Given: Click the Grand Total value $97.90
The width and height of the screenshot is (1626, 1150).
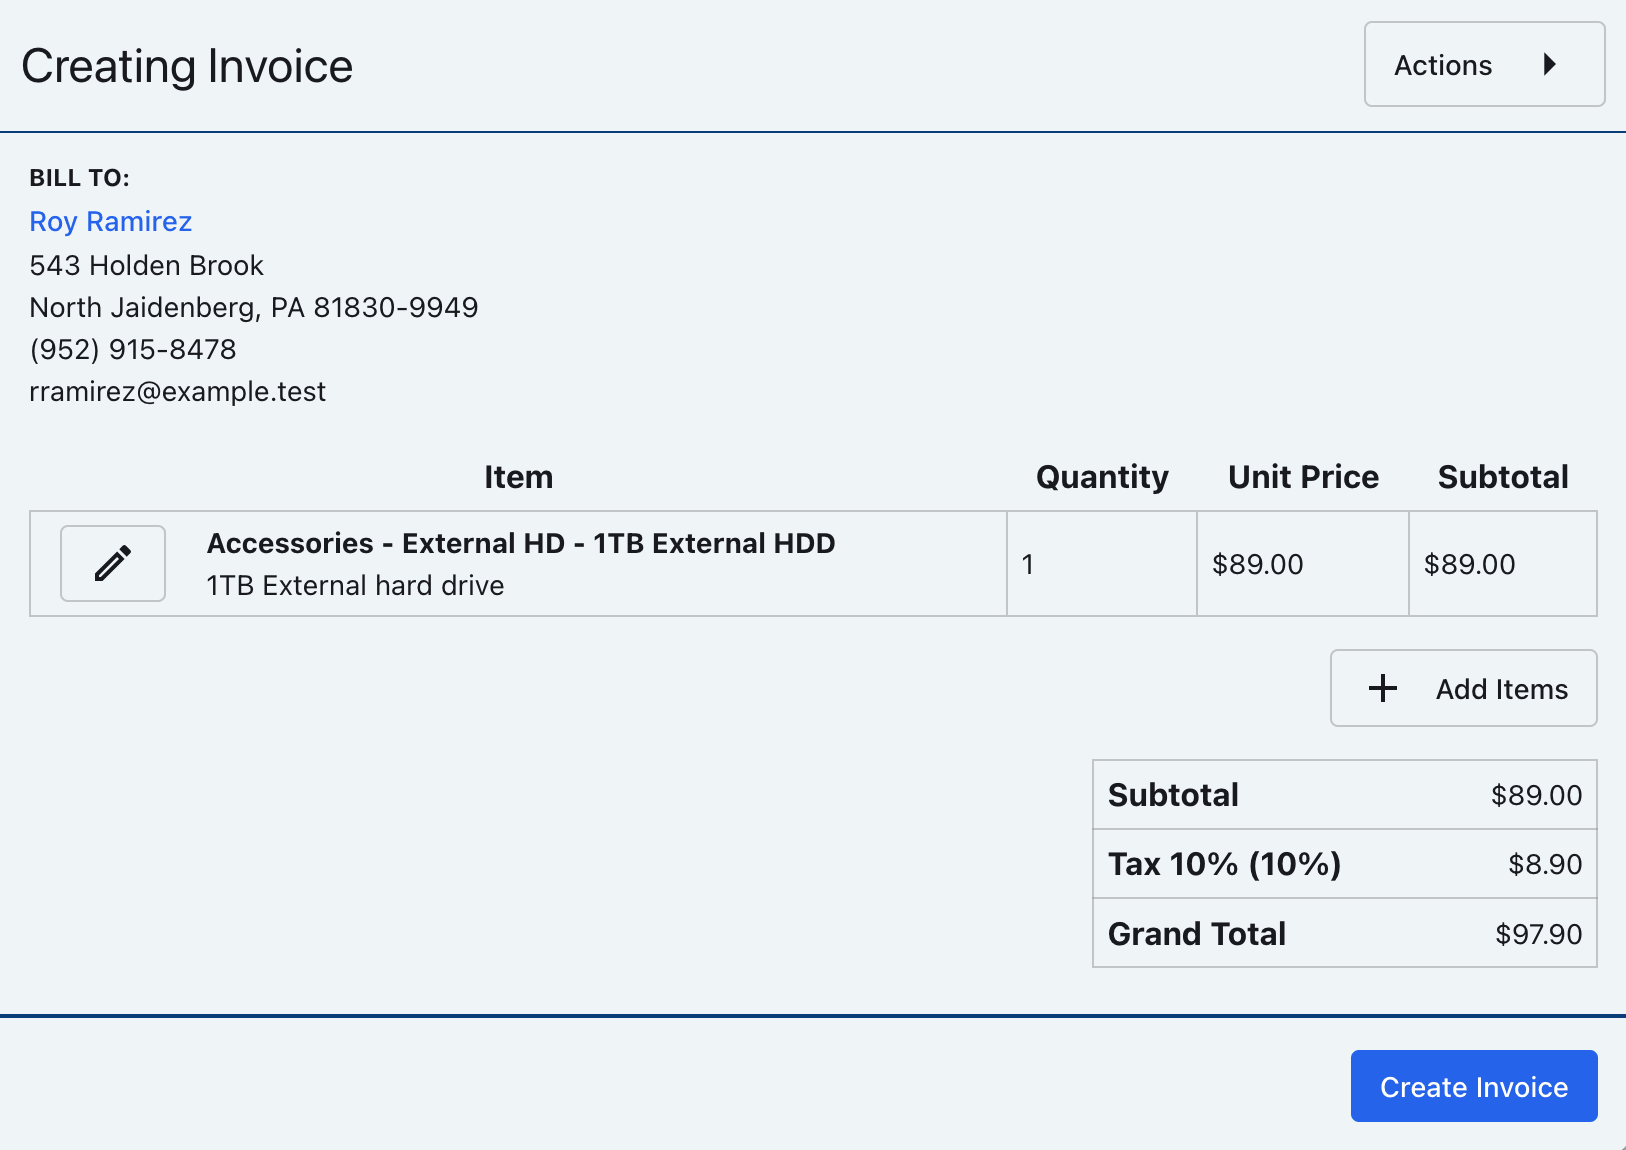Looking at the screenshot, I should (x=1538, y=934).
